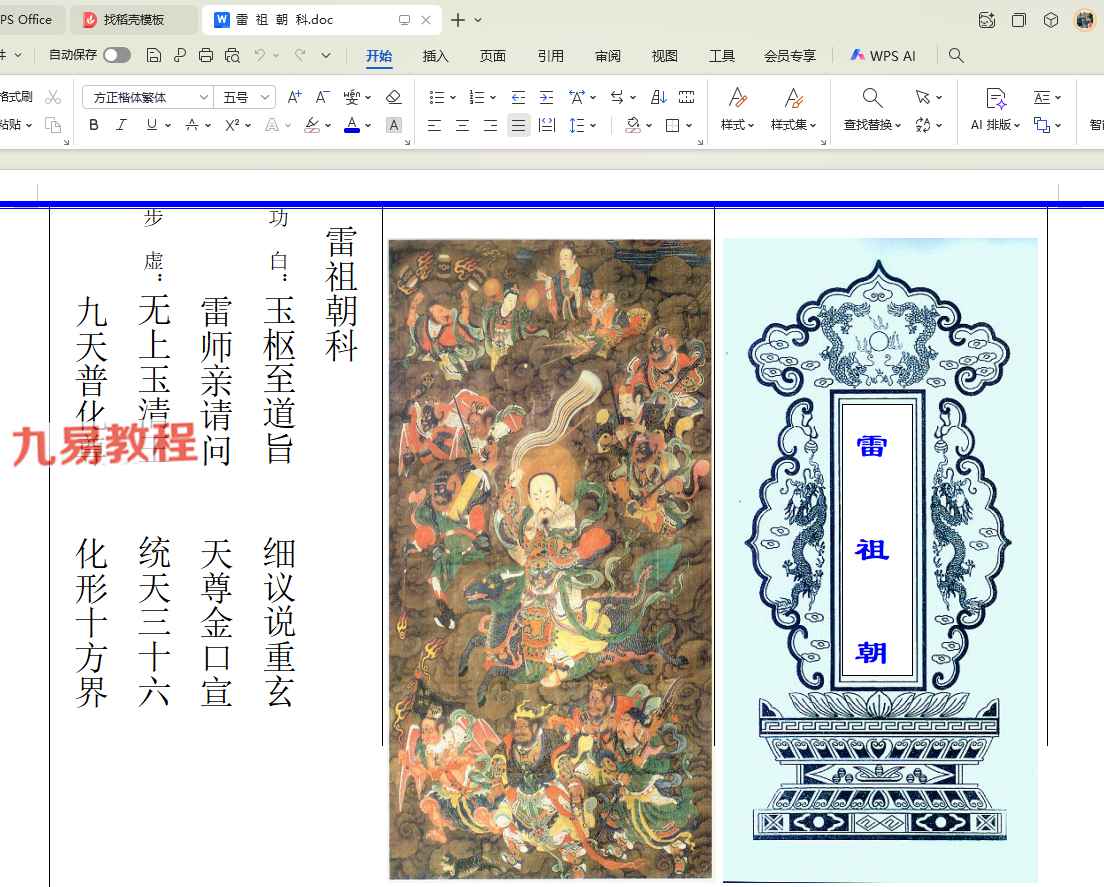The image size is (1104, 887).
Task: Toggle italic formatting
Action: [x=121, y=125]
